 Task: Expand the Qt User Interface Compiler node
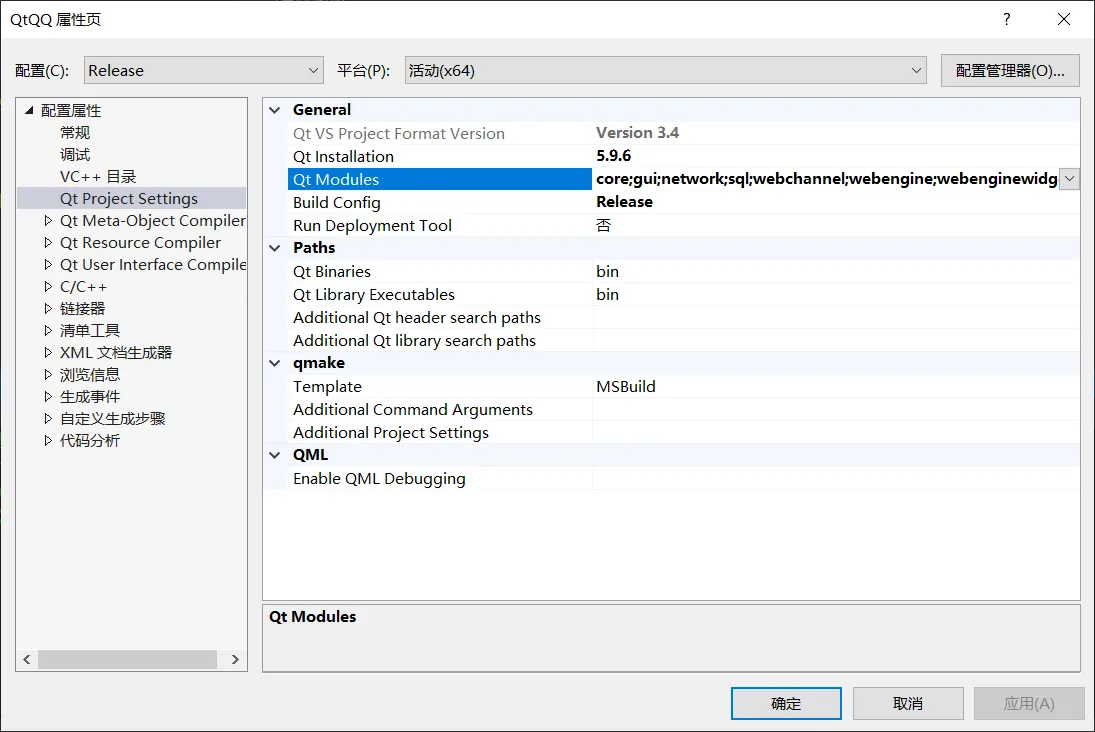(x=47, y=265)
